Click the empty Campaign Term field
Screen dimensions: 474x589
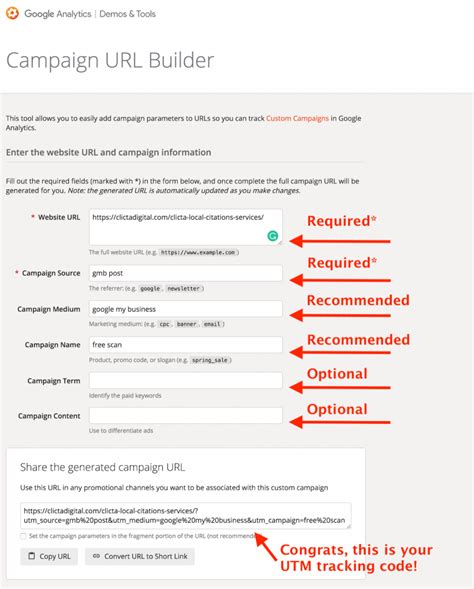point(186,381)
